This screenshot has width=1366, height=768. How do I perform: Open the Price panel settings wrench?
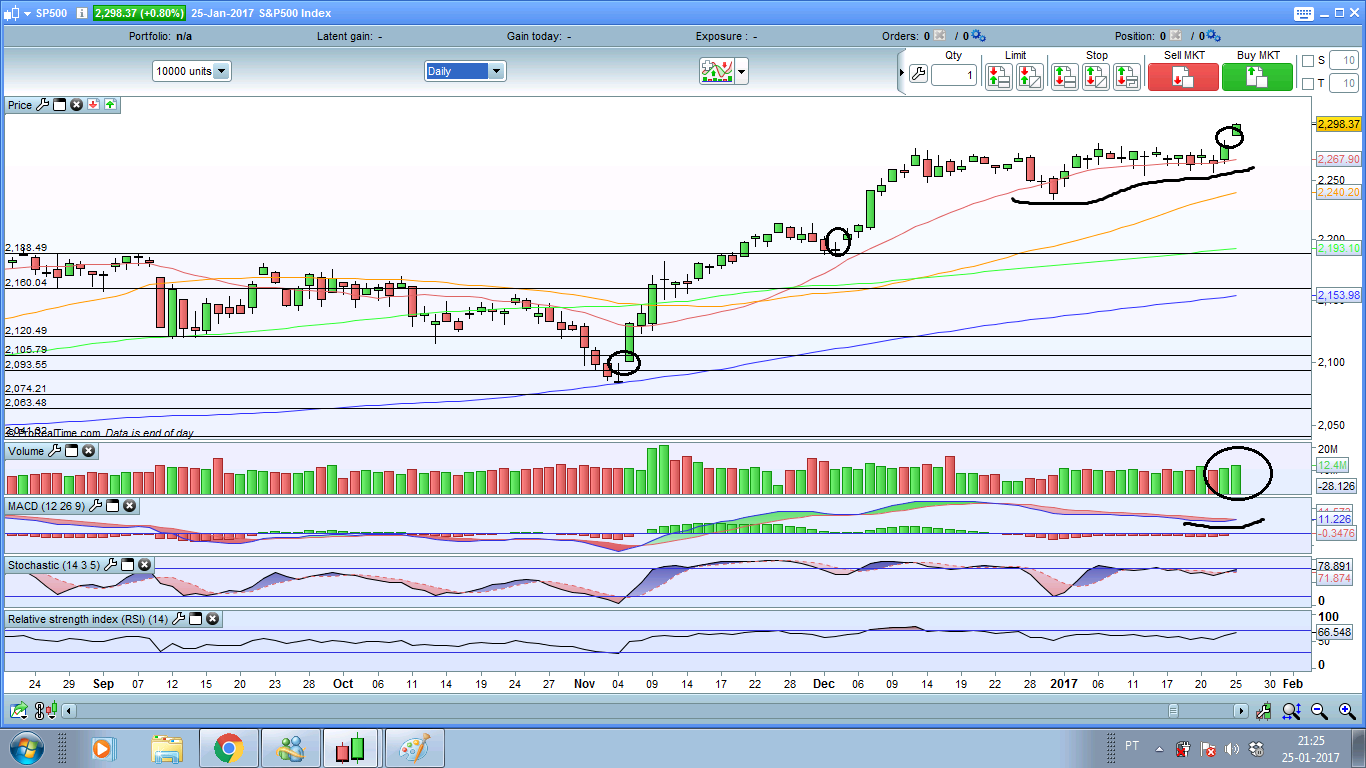[x=42, y=104]
